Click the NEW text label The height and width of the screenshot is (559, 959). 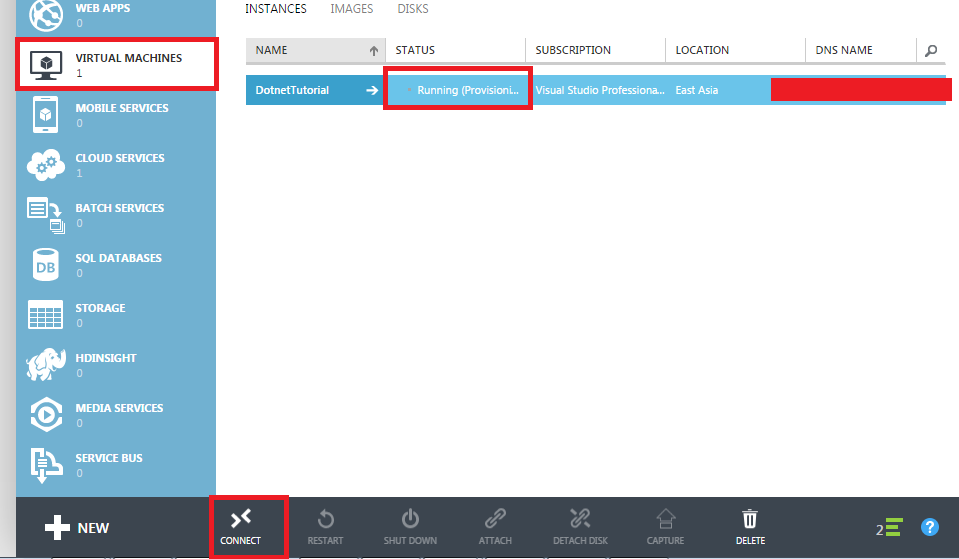[93, 528]
